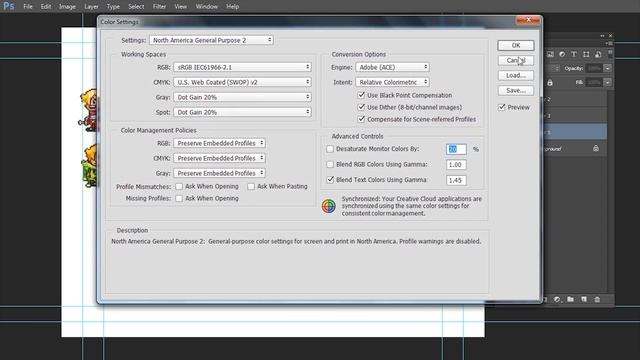The height and width of the screenshot is (360, 640).
Task: Open the Filter menu
Action: [159, 7]
